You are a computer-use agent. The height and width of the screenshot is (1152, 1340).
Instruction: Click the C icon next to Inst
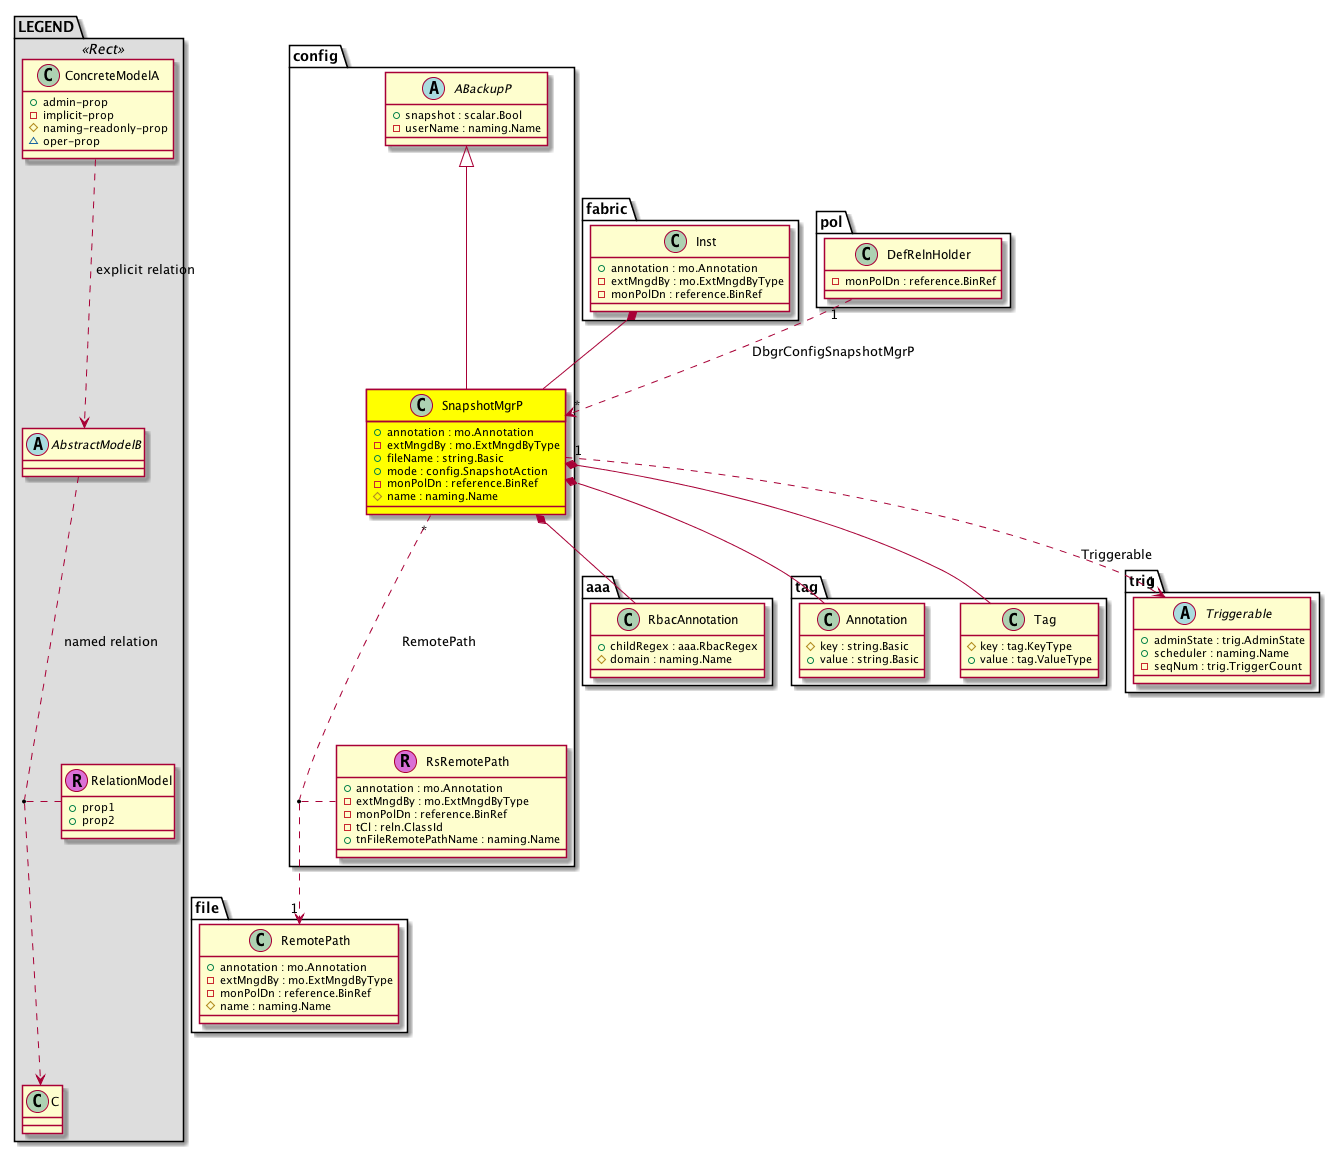click(x=676, y=242)
